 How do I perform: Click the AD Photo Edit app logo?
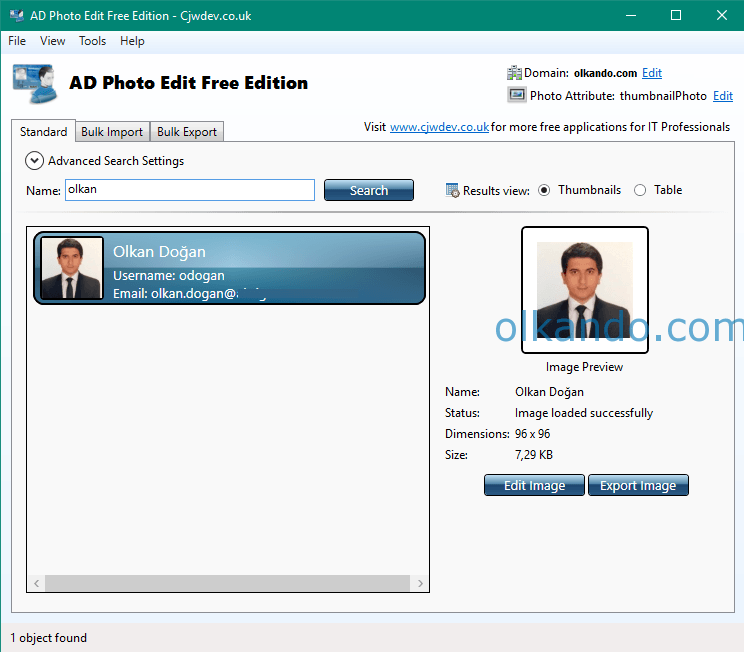pyautogui.click(x=35, y=84)
